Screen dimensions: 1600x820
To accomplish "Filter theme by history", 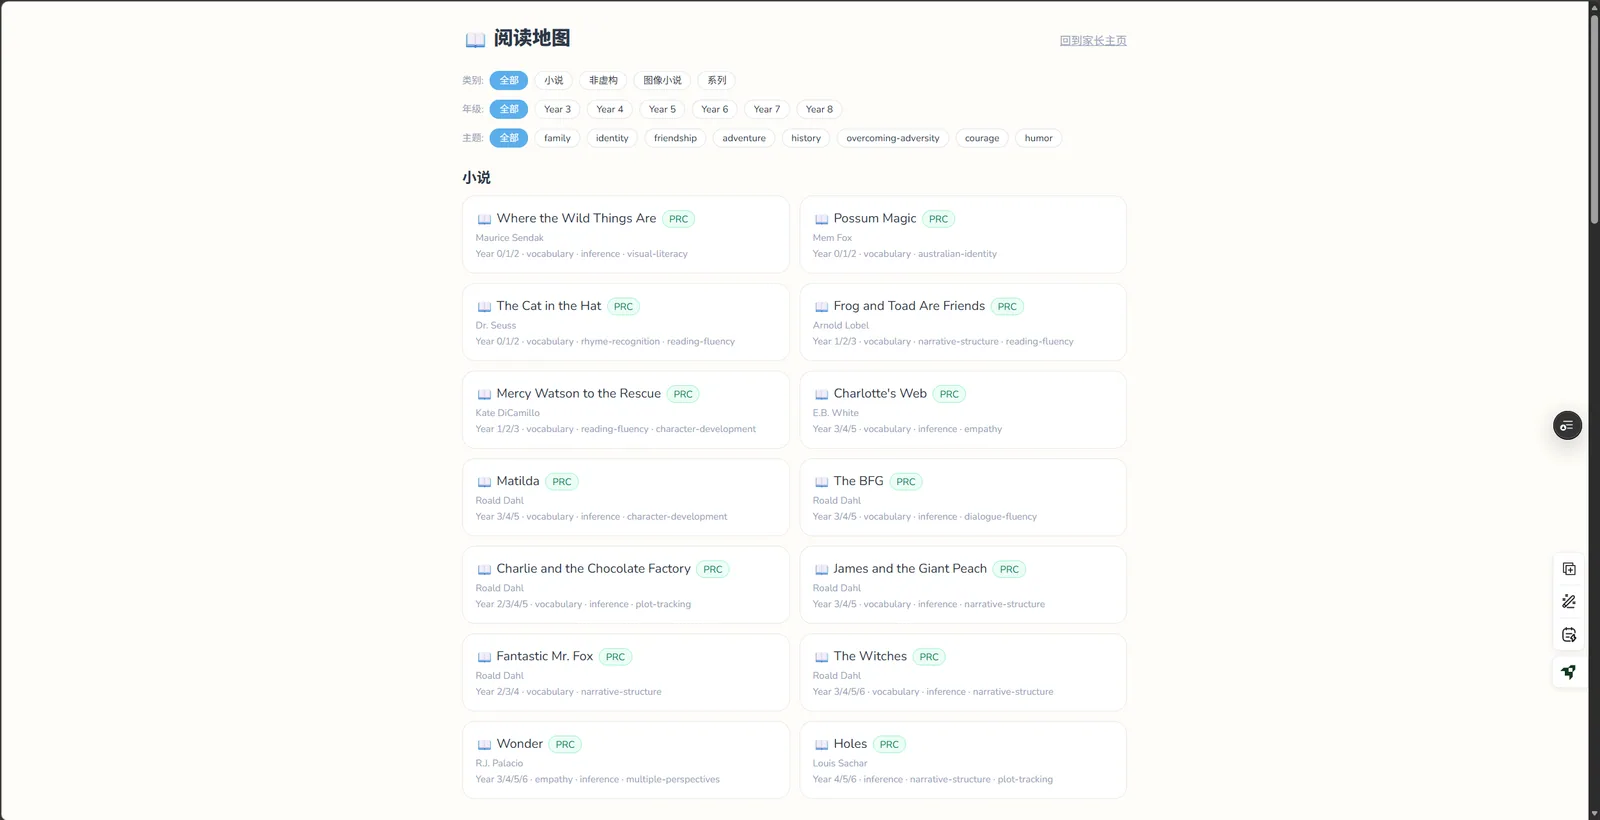I will click(x=806, y=138).
